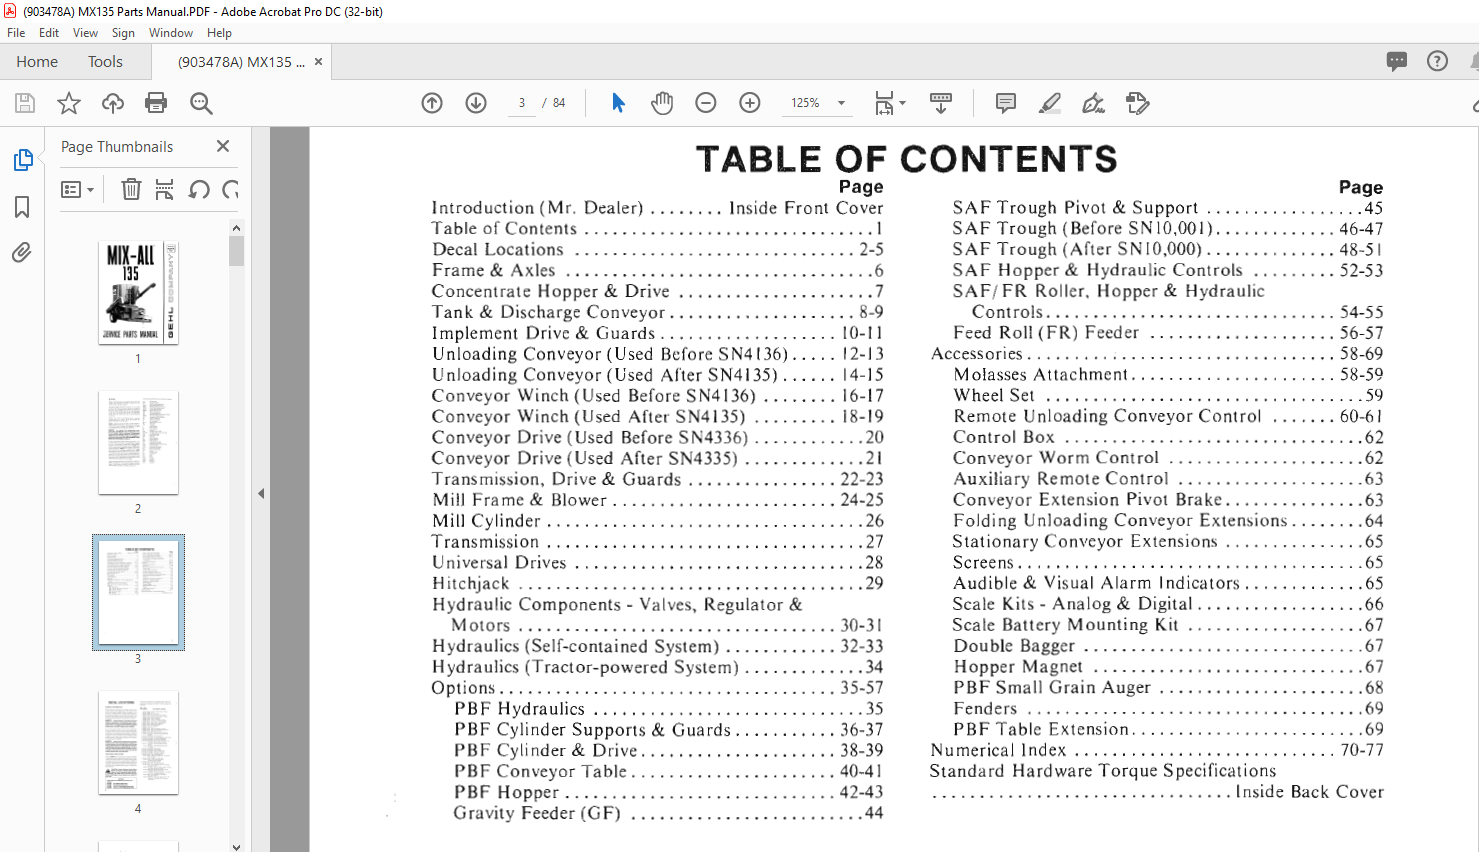Delete selected page with trash icon
This screenshot has width=1479, height=852.
(x=131, y=189)
